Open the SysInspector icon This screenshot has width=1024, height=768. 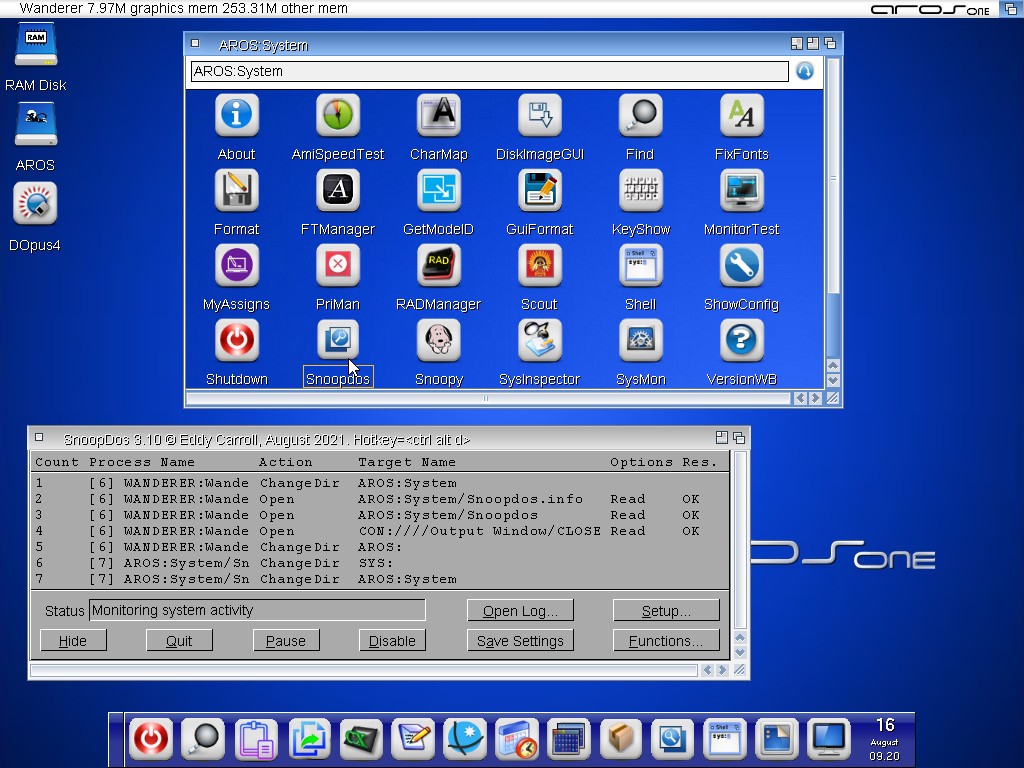[539, 342]
